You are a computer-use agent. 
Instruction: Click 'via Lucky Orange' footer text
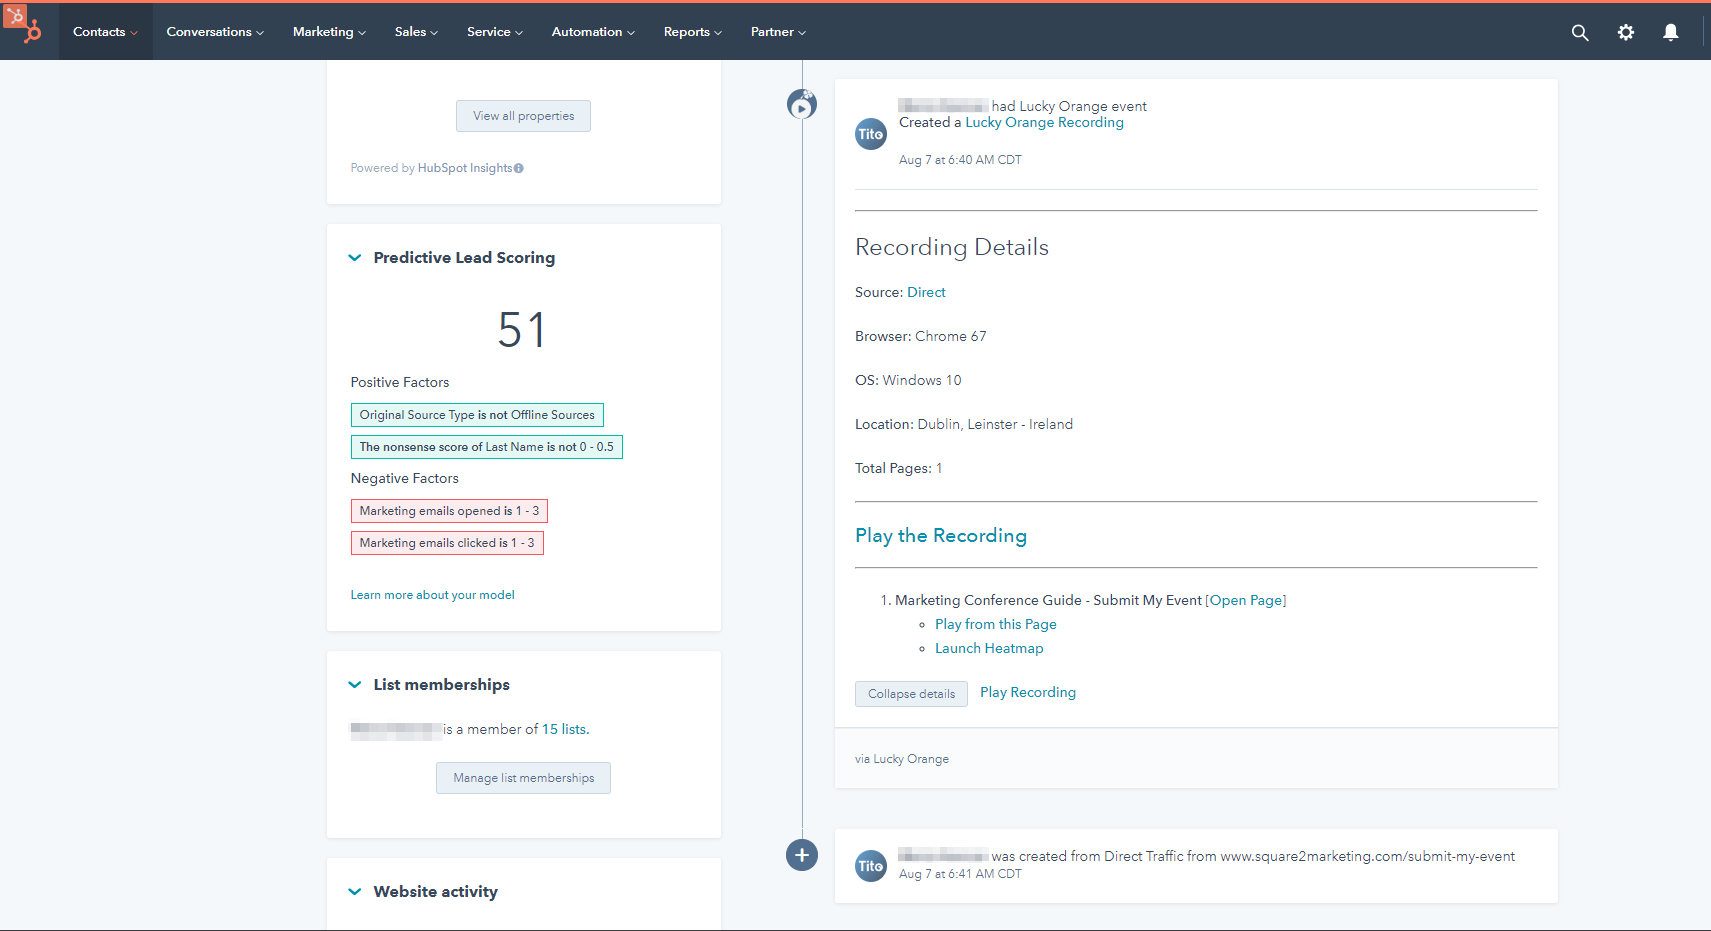902,759
